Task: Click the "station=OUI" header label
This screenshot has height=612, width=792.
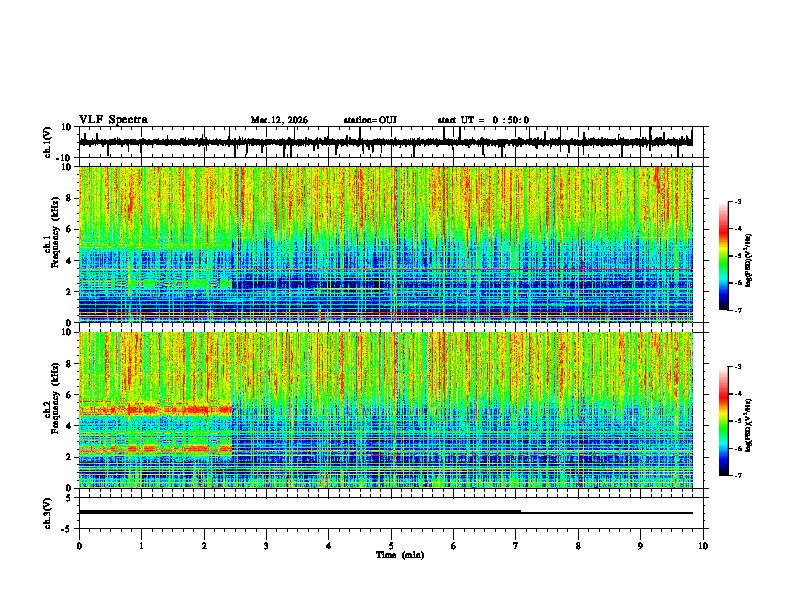Action: (x=370, y=120)
